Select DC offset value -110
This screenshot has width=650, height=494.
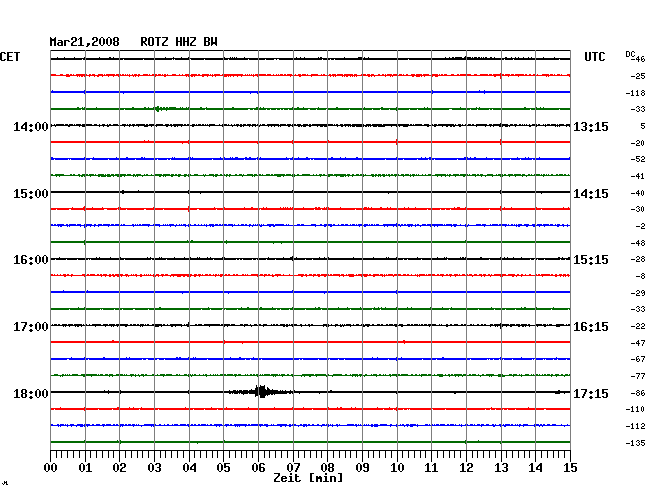[x=635, y=409]
